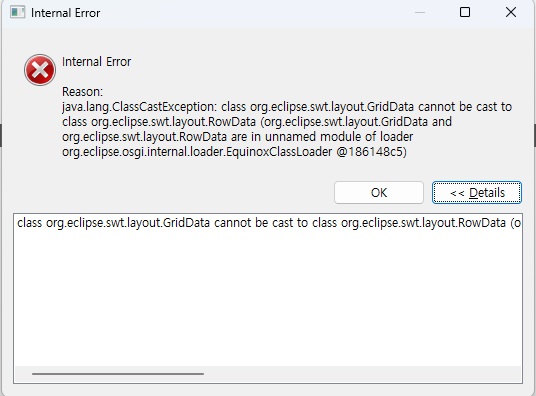This screenshot has height=396, width=536.
Task: Click the java.lang.ClassCastException message line
Action: coord(287,107)
